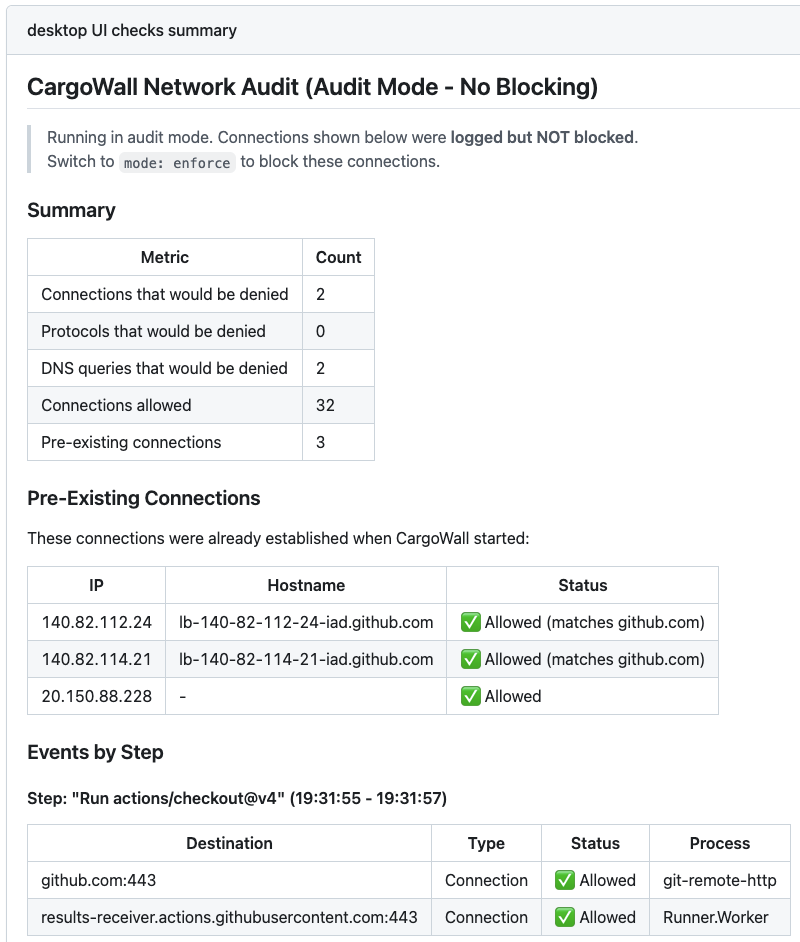Image resolution: width=800 pixels, height=942 pixels.
Task: Click the "mode: enforce" code snippet
Action: click(x=177, y=162)
